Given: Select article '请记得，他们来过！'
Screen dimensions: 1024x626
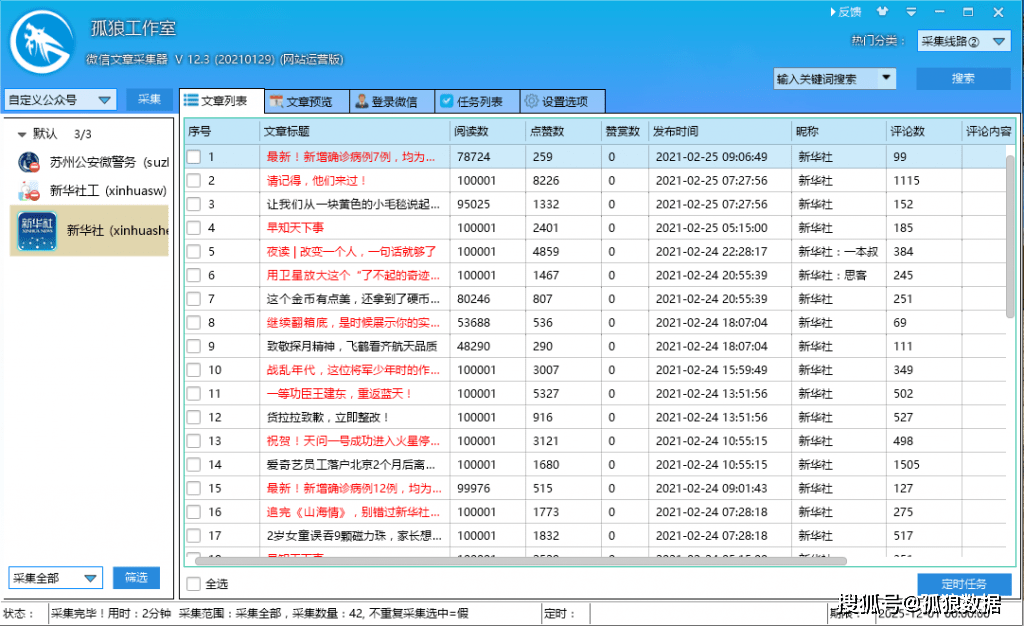Looking at the screenshot, I should pyautogui.click(x=317, y=181).
